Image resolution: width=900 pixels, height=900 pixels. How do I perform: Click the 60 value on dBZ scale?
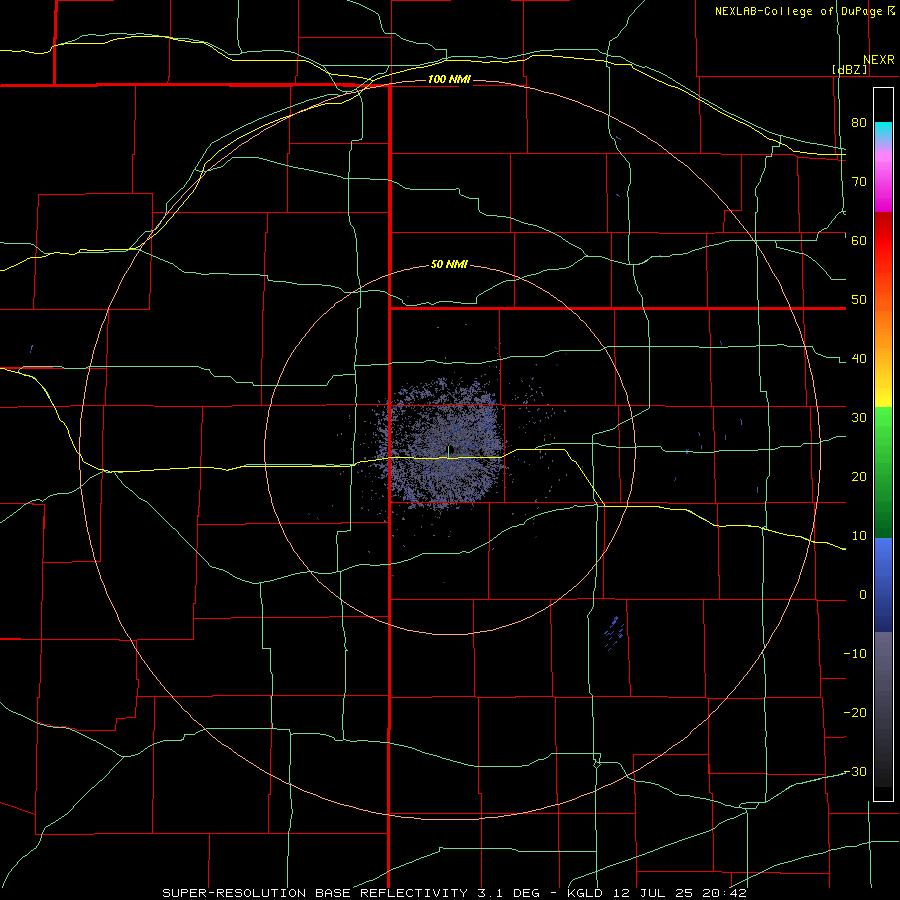click(859, 241)
